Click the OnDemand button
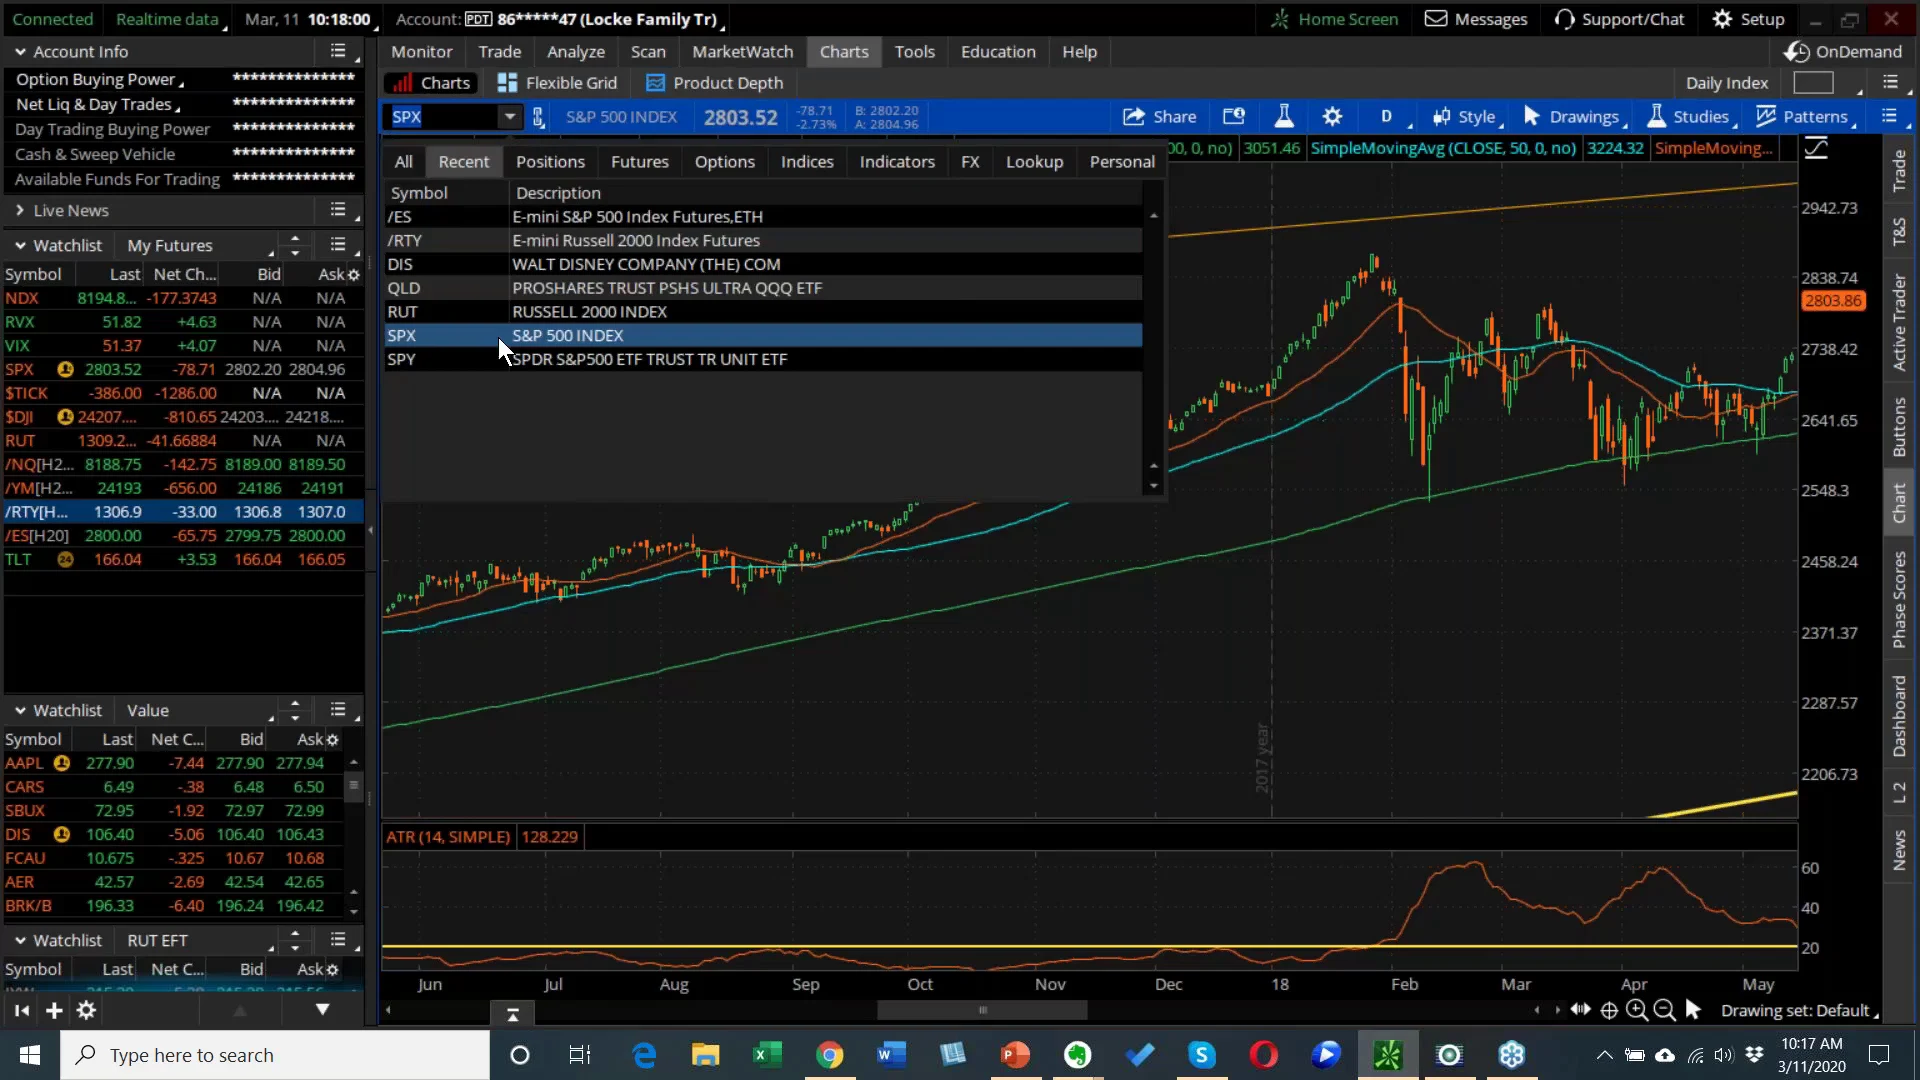This screenshot has width=1920, height=1080. pos(1843,51)
